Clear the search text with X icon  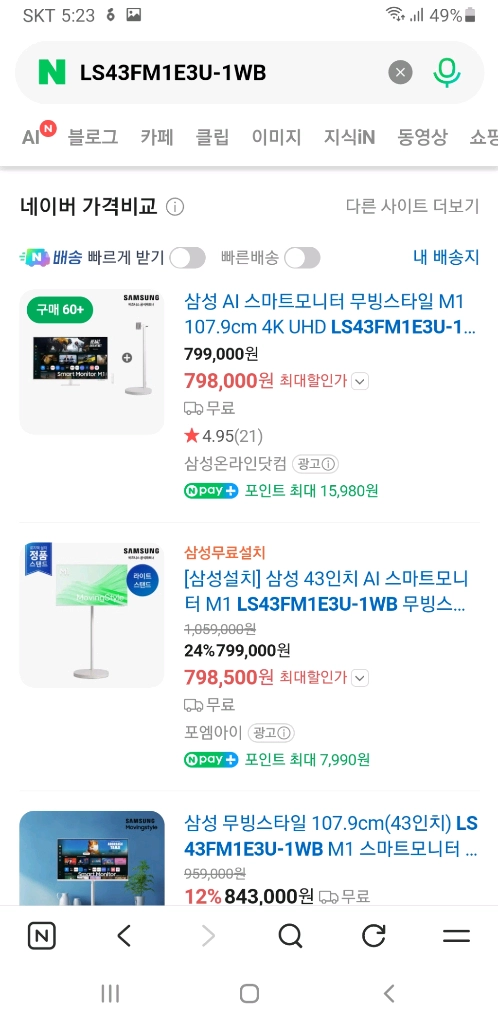400,72
